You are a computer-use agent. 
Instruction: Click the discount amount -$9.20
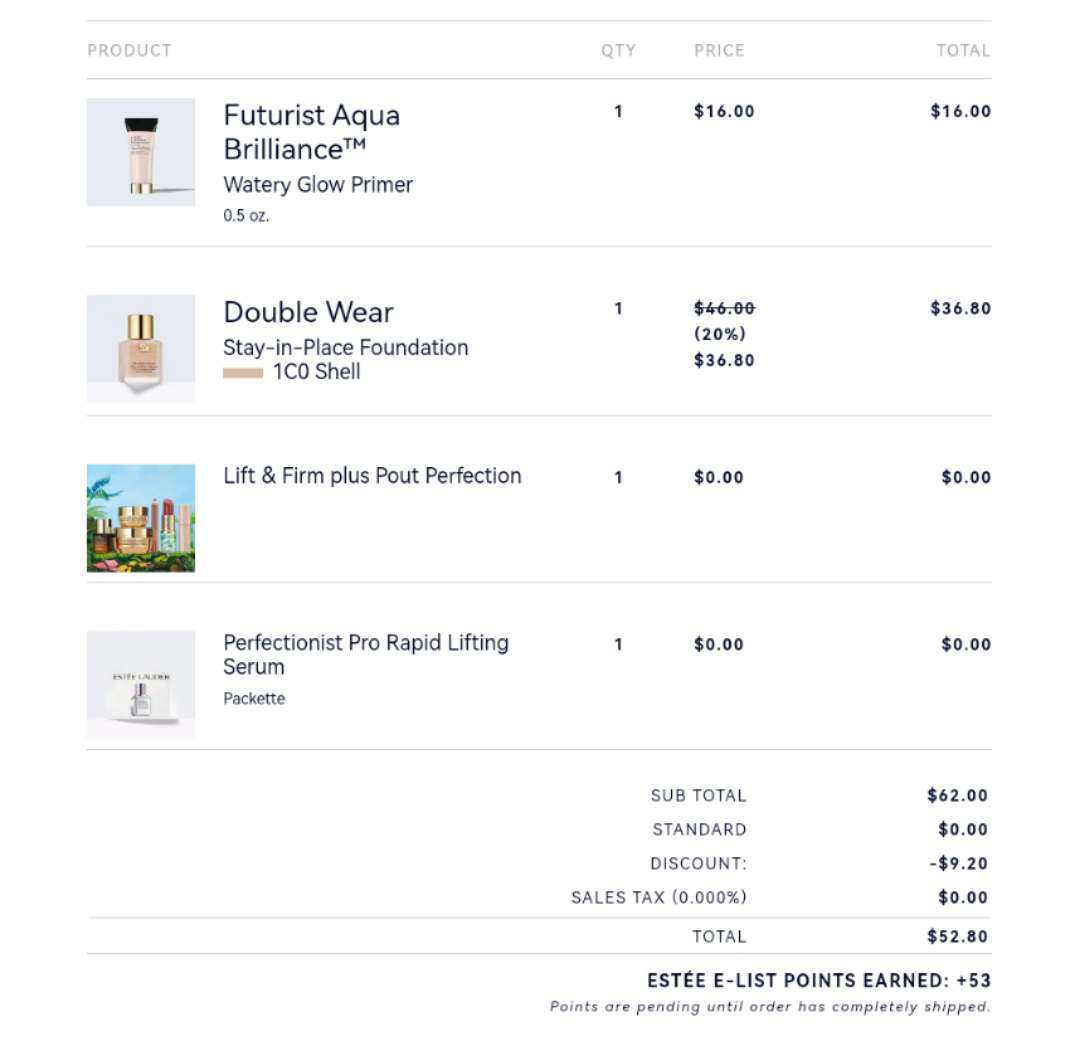[959, 863]
